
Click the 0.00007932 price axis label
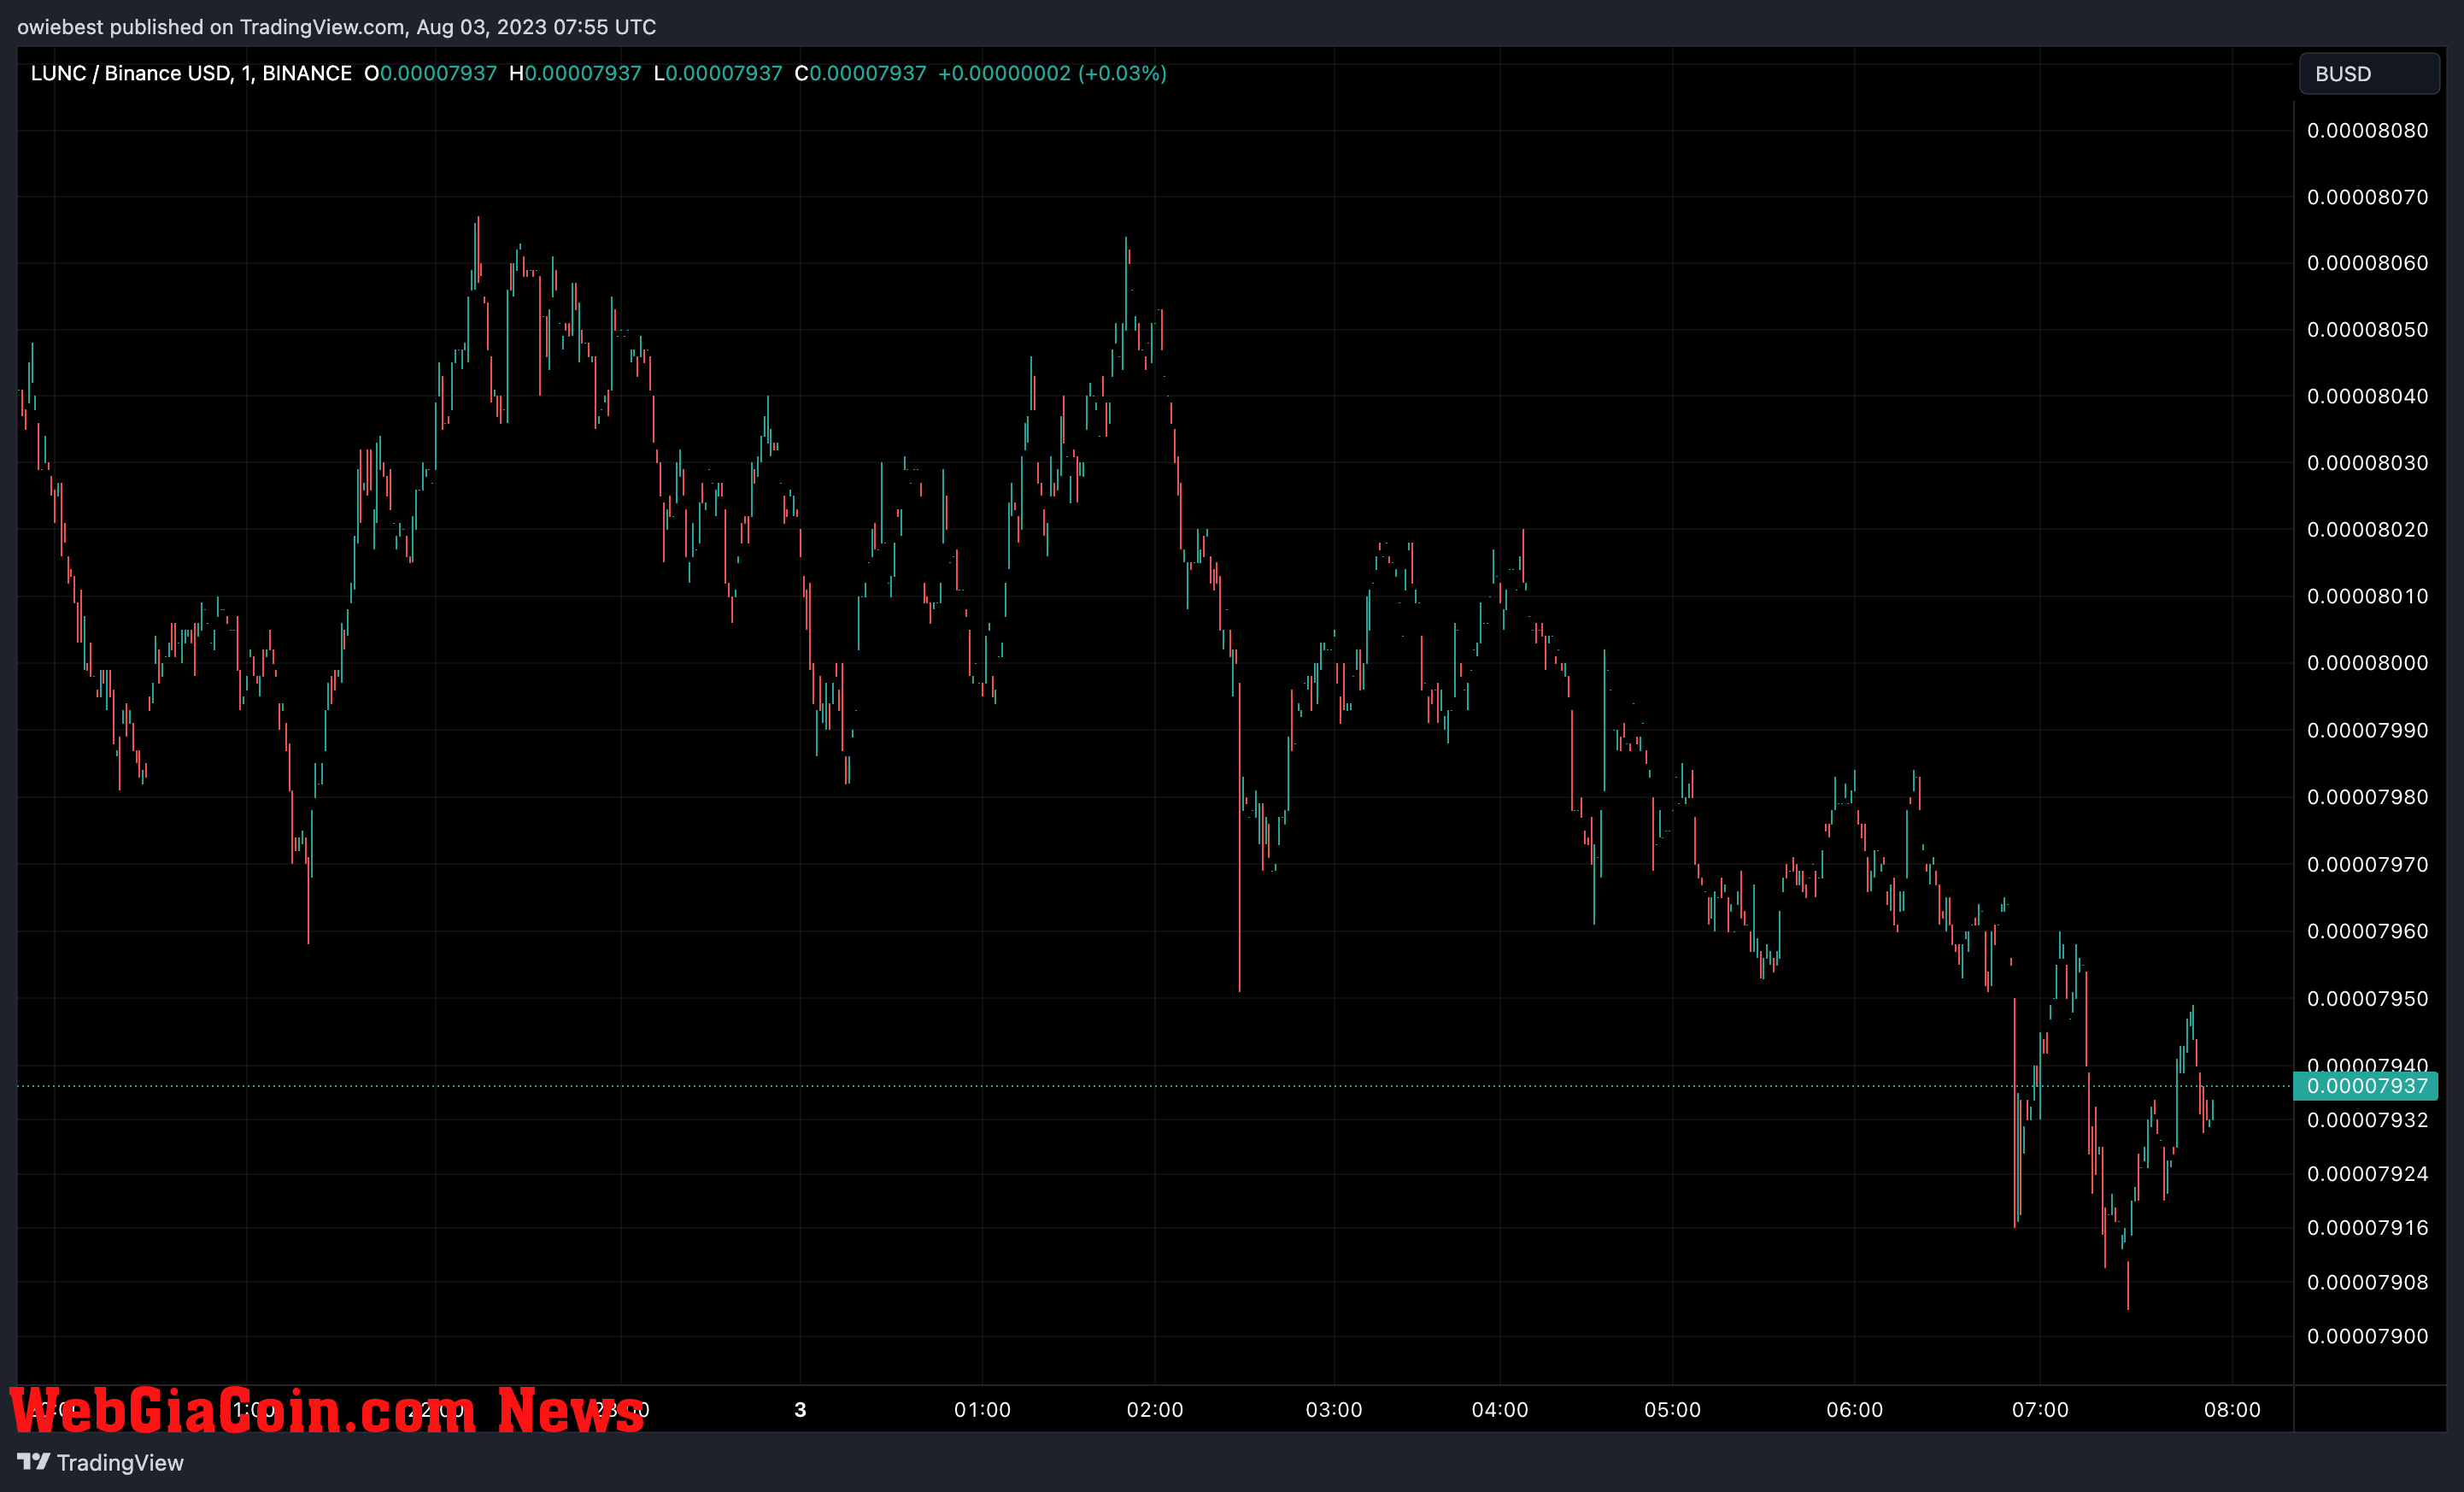tap(2367, 1120)
